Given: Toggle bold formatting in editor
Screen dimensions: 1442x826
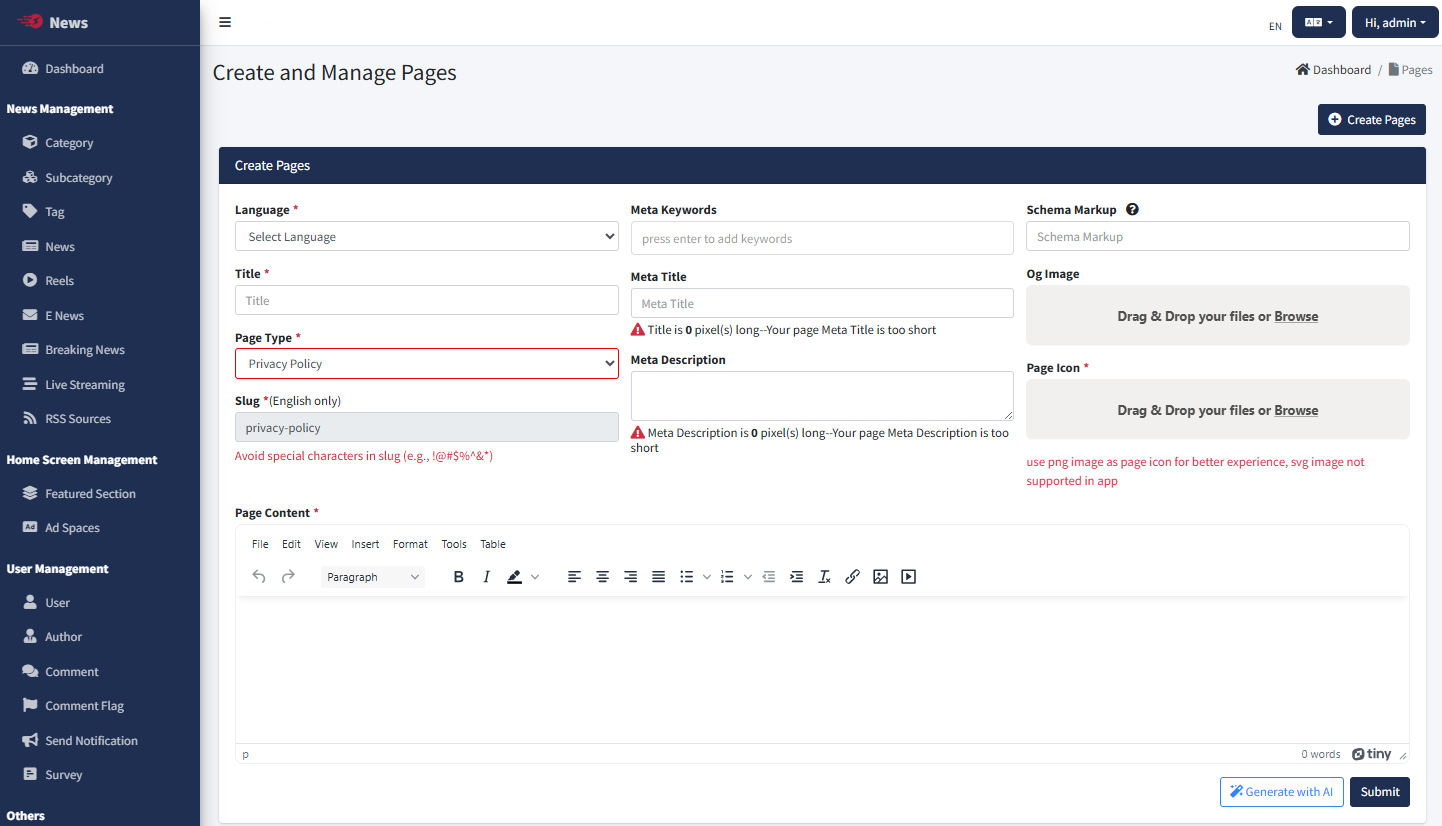Looking at the screenshot, I should coord(459,577).
